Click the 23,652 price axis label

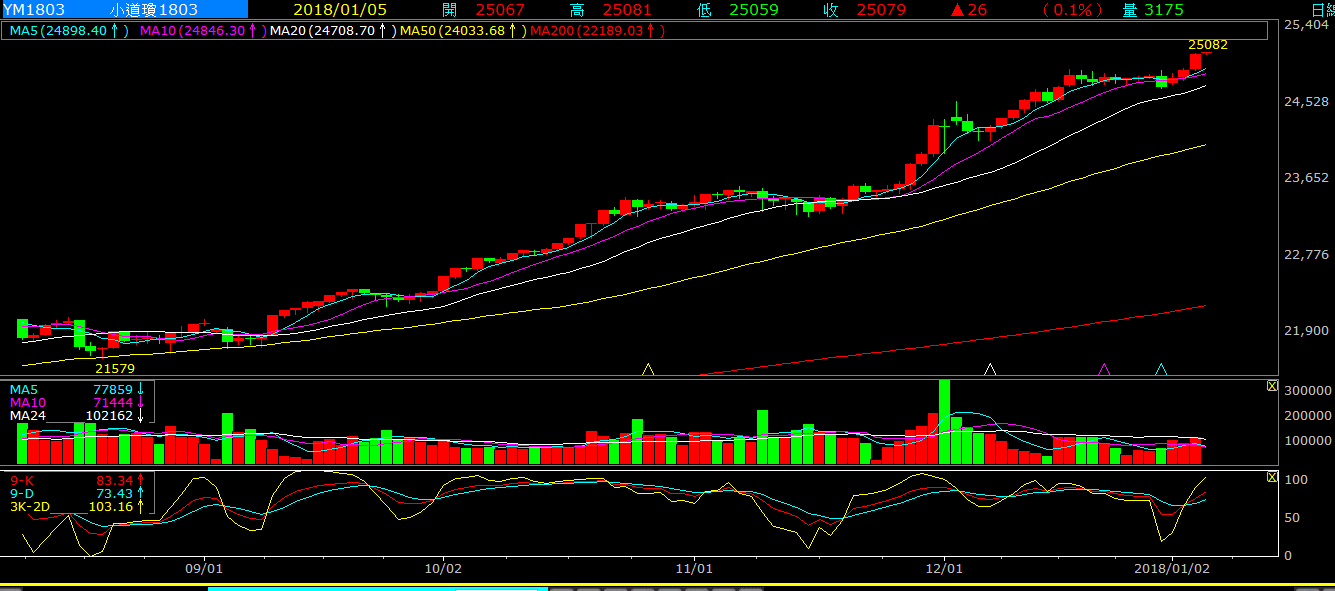[1306, 178]
